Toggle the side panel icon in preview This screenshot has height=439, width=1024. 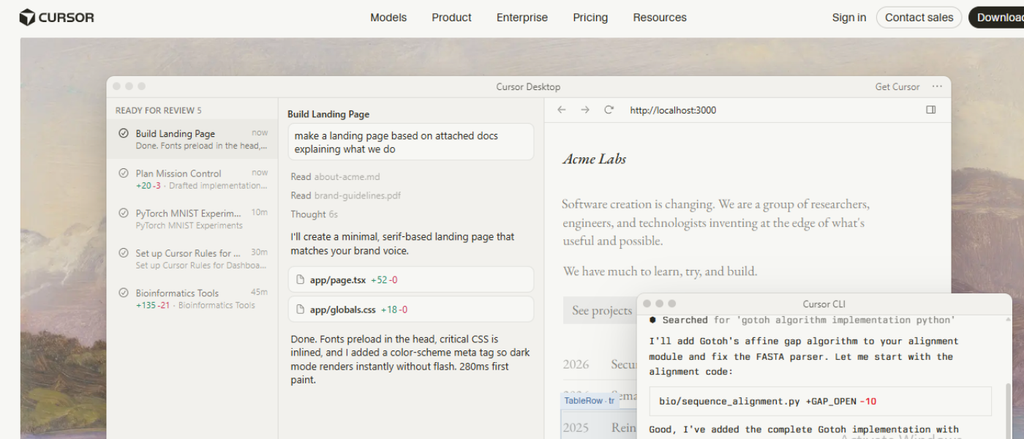pyautogui.click(x=931, y=110)
